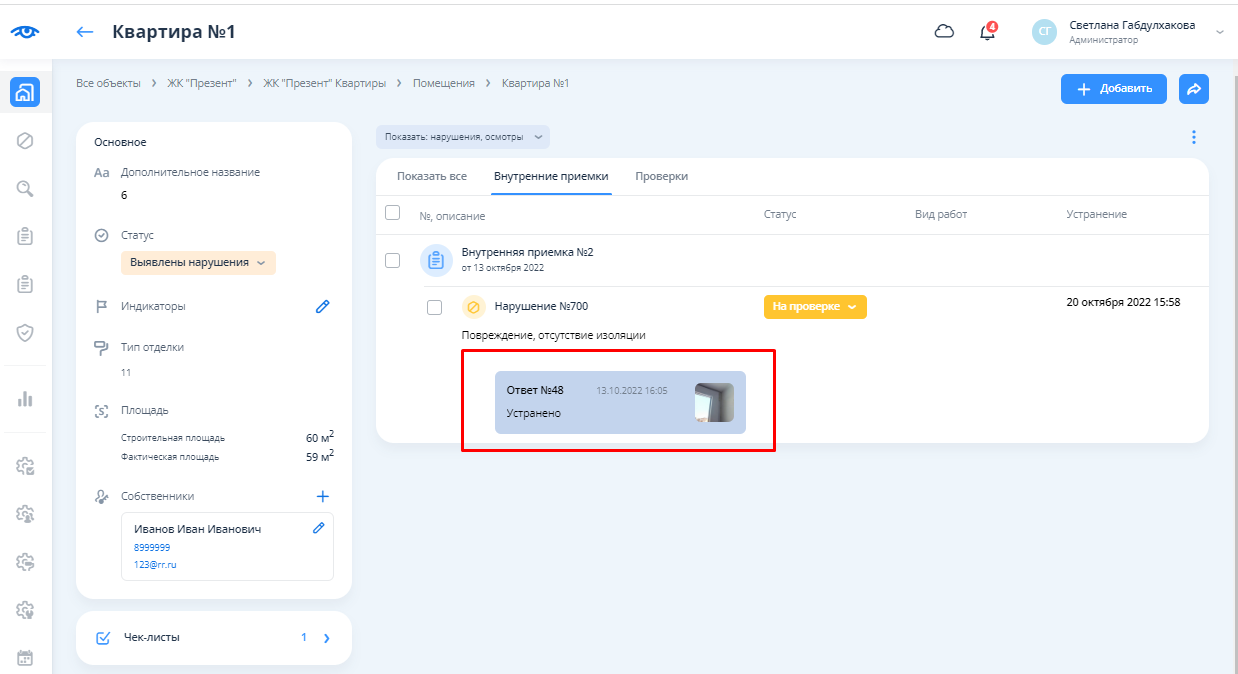Click the back arrow next to Квартира №1

tap(85, 32)
